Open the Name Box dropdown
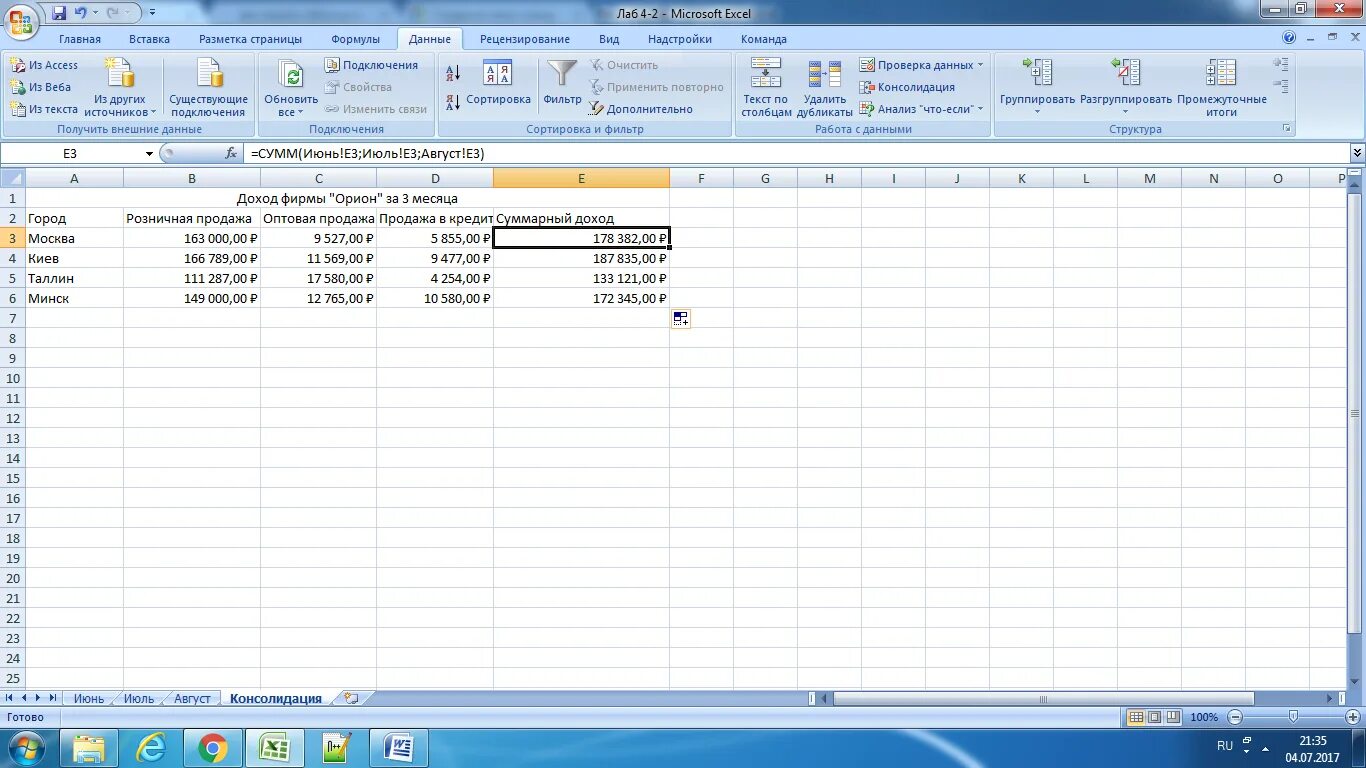Viewport: 1366px width, 768px height. (150, 154)
